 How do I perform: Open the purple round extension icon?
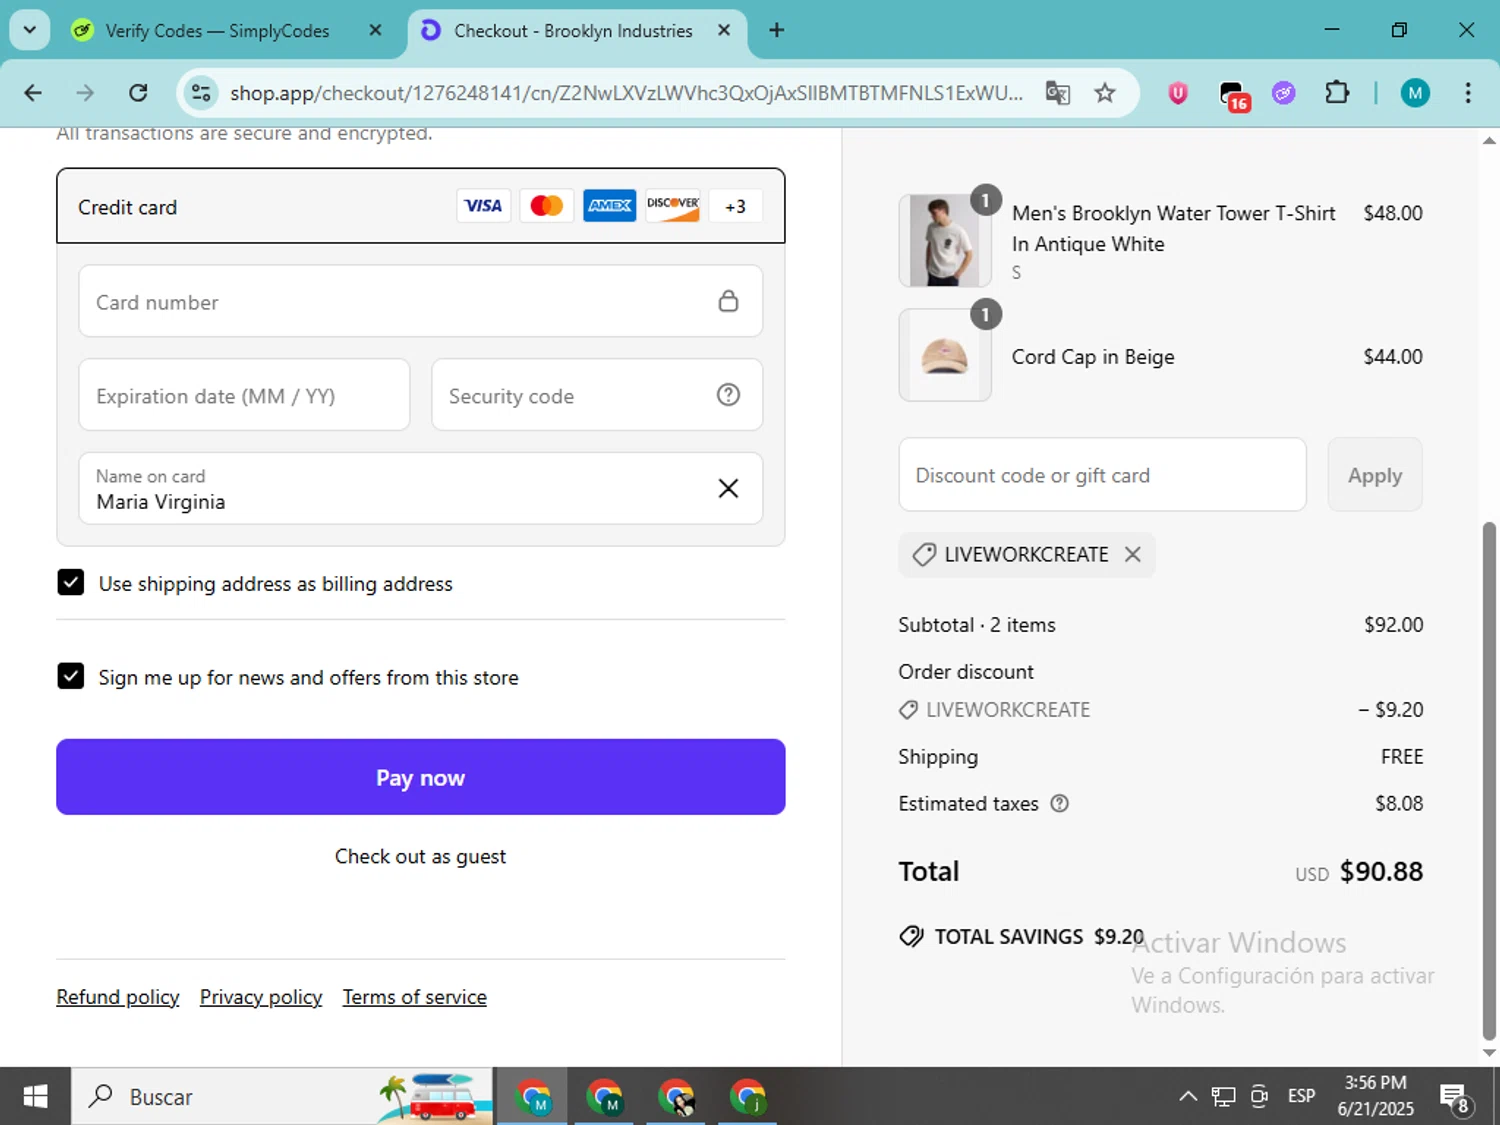[1284, 93]
